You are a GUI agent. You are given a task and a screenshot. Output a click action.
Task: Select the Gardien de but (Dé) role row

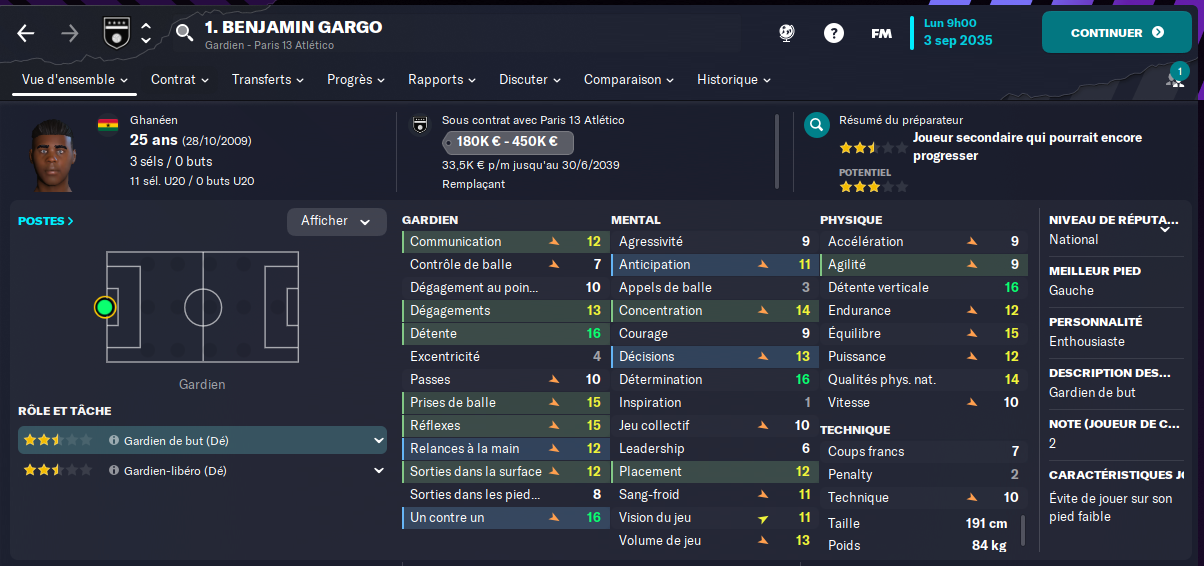[202, 440]
